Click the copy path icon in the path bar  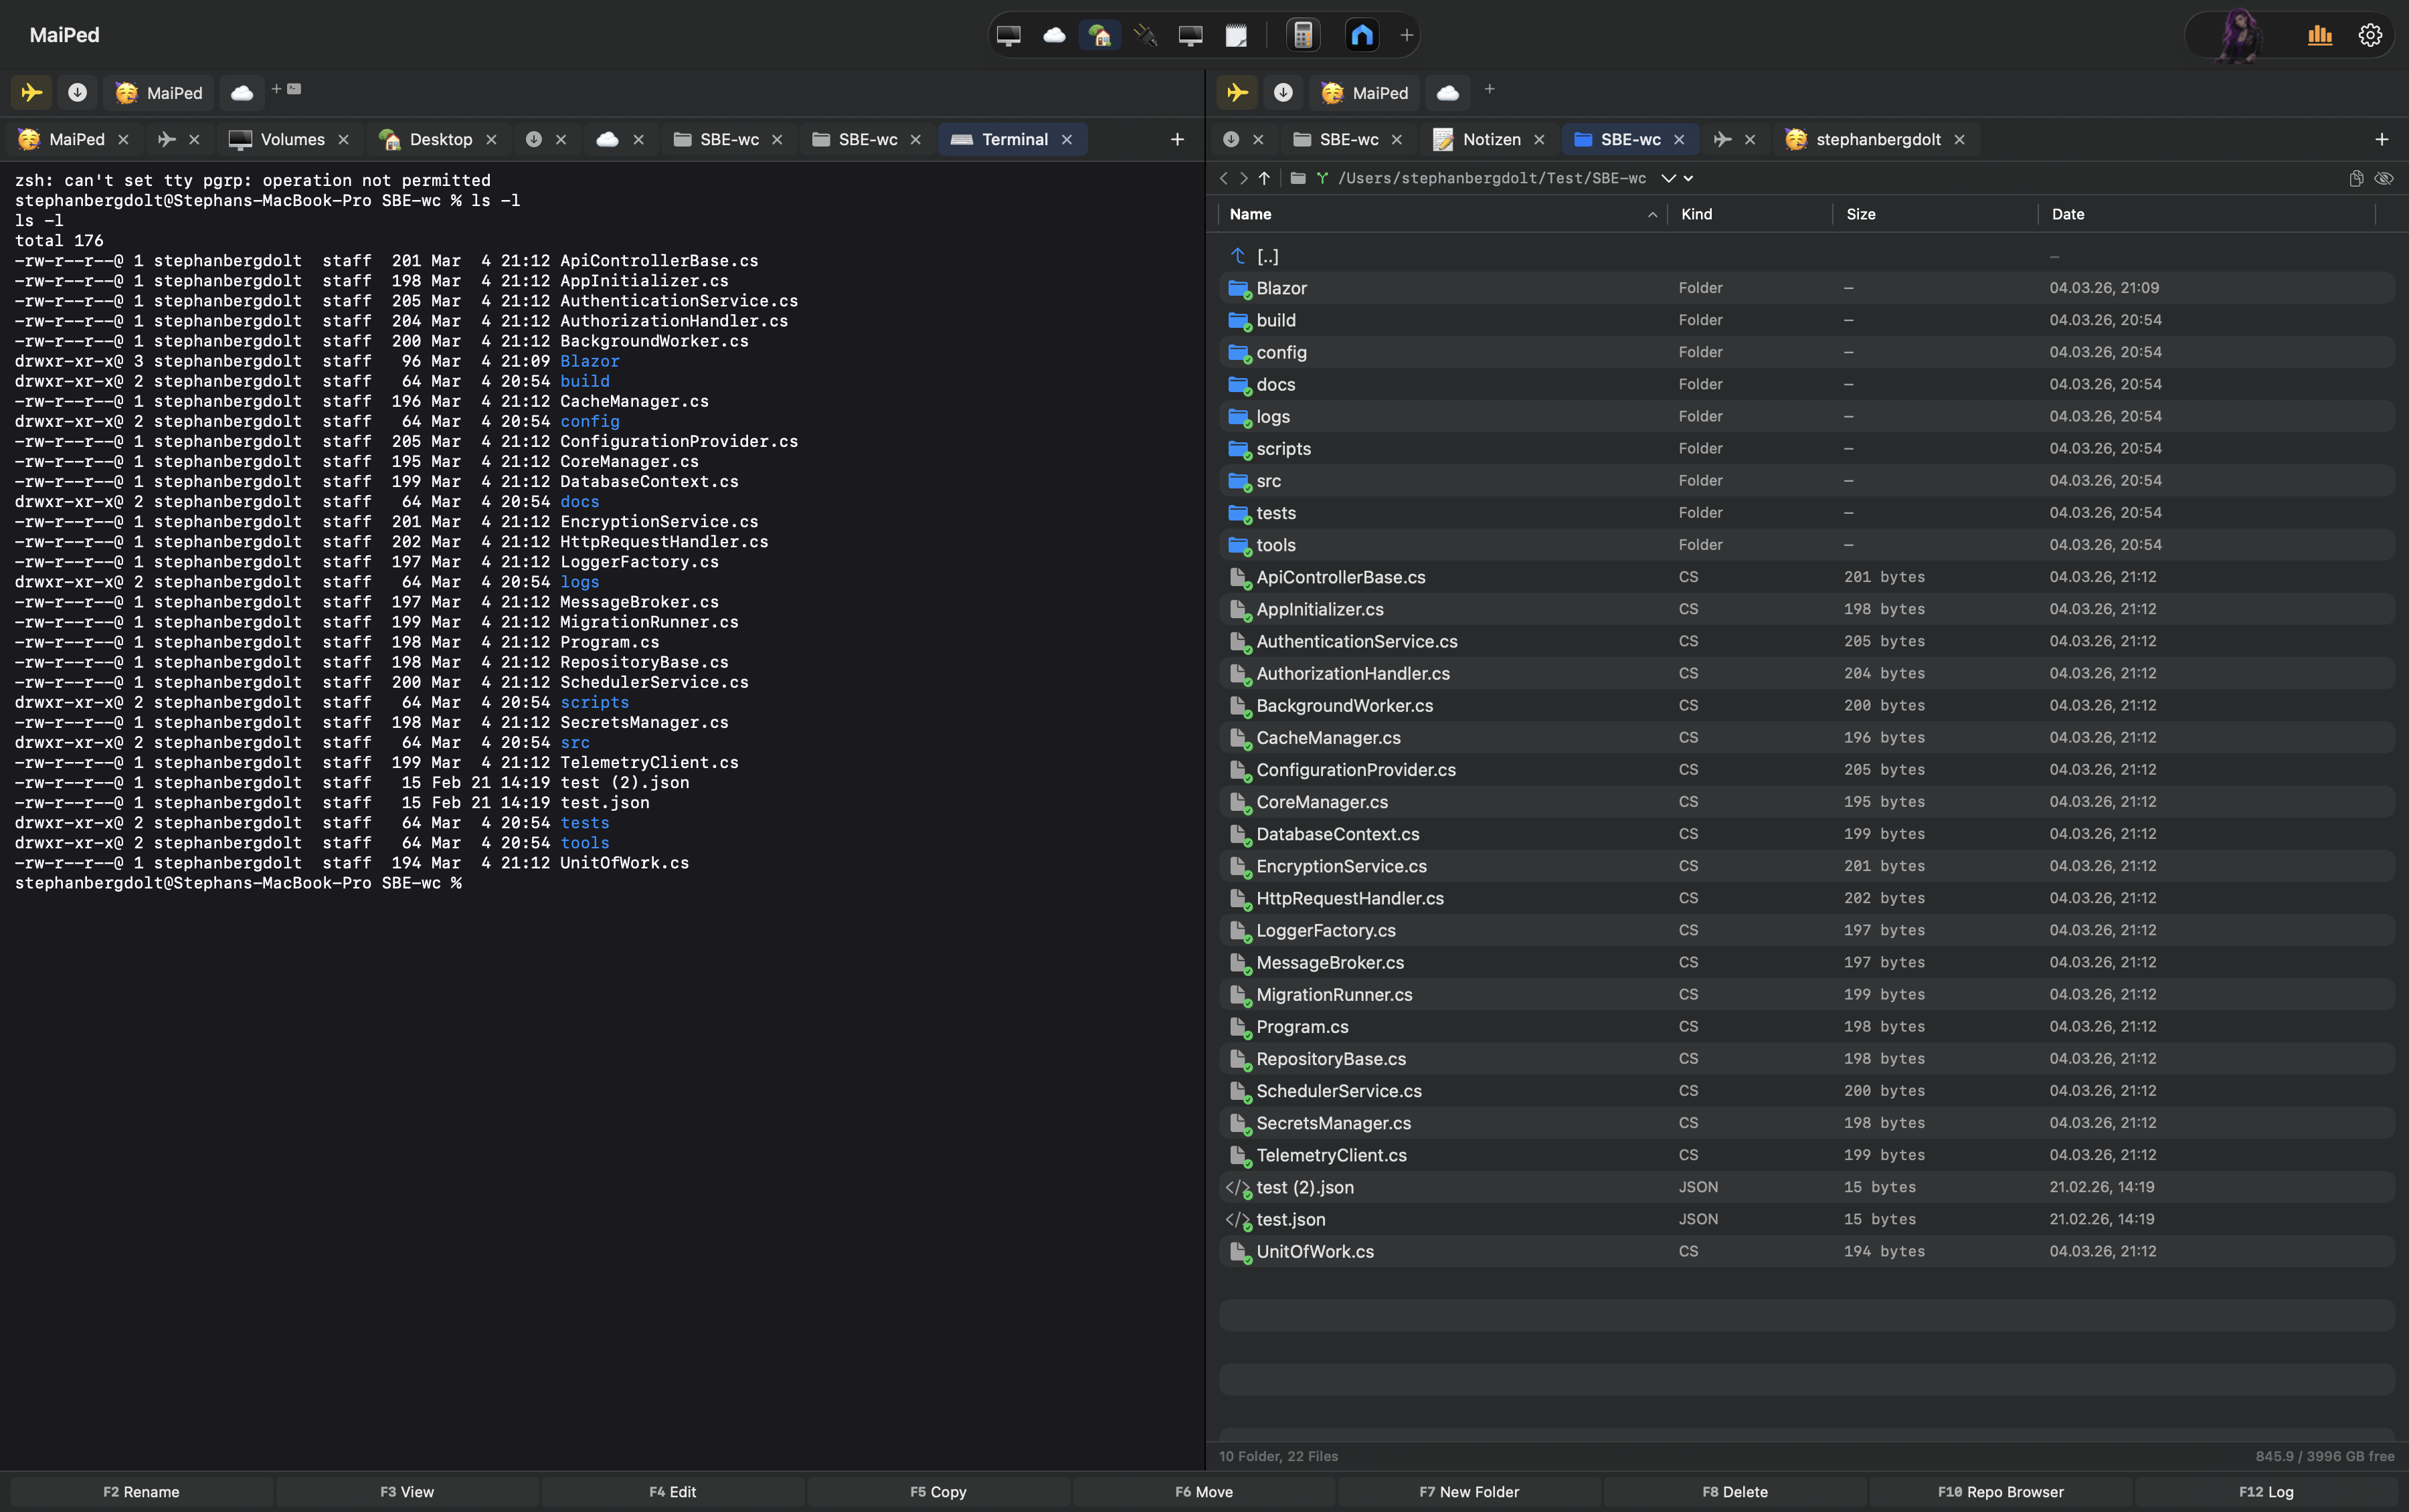[2356, 178]
